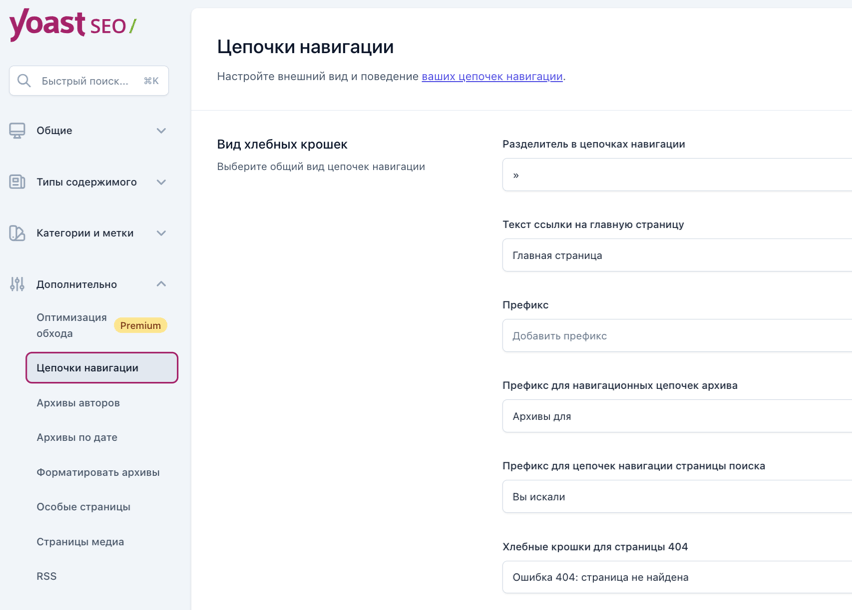Collapse the Дополнительно section chevron
Viewport: 853px width, 610px height.
coord(161,284)
